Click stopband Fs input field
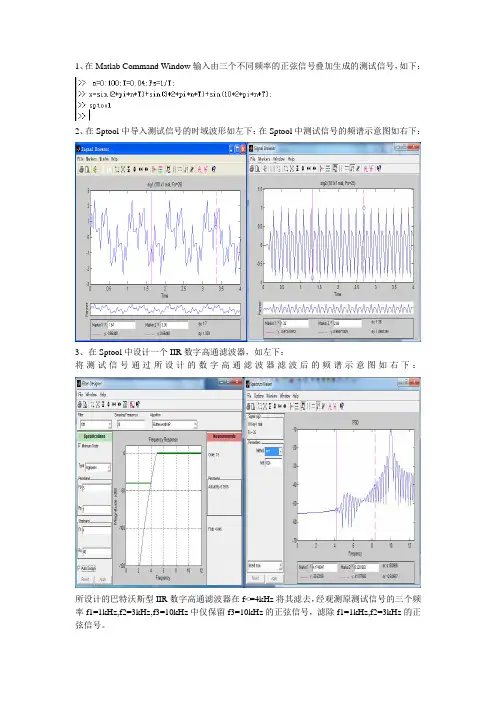 pos(96,530)
